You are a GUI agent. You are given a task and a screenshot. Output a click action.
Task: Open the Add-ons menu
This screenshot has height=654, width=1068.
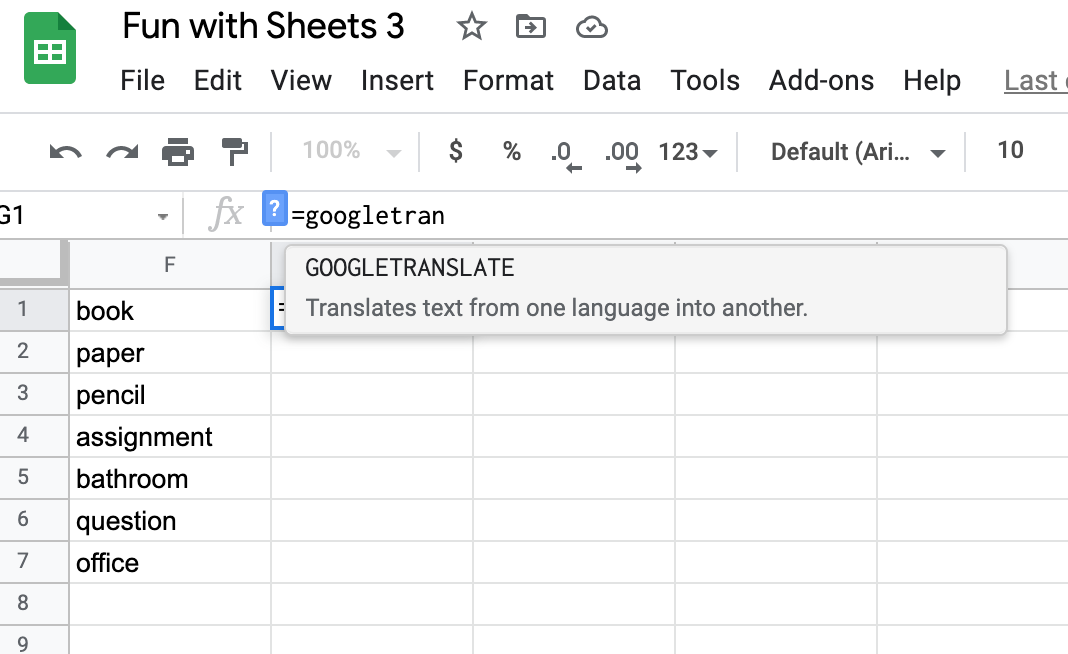(x=821, y=80)
